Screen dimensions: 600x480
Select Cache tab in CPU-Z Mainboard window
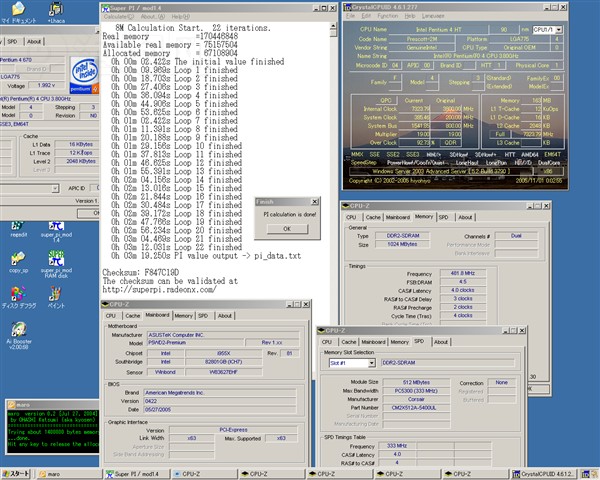(132, 316)
